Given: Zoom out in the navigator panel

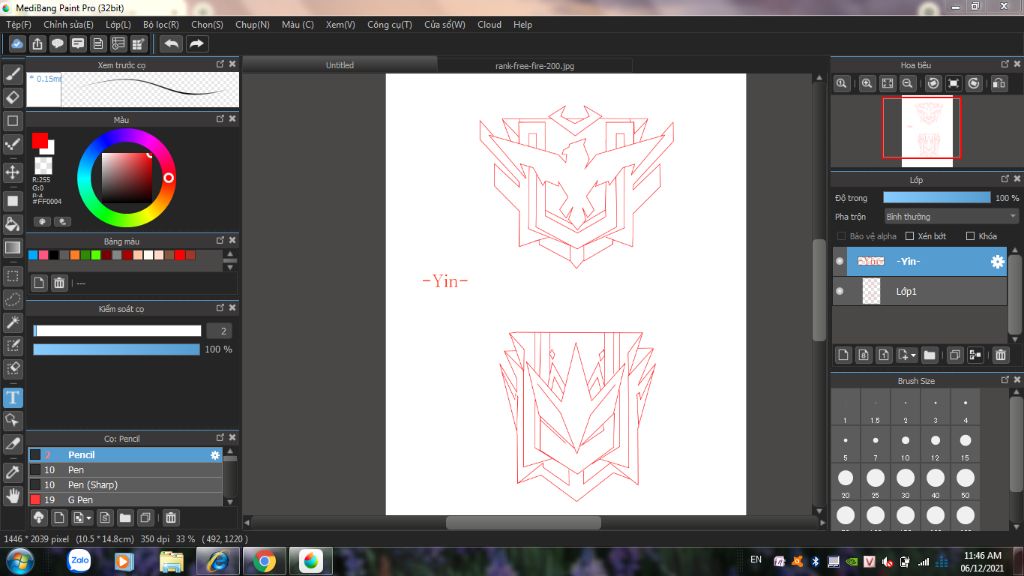Looking at the screenshot, I should tap(907, 84).
